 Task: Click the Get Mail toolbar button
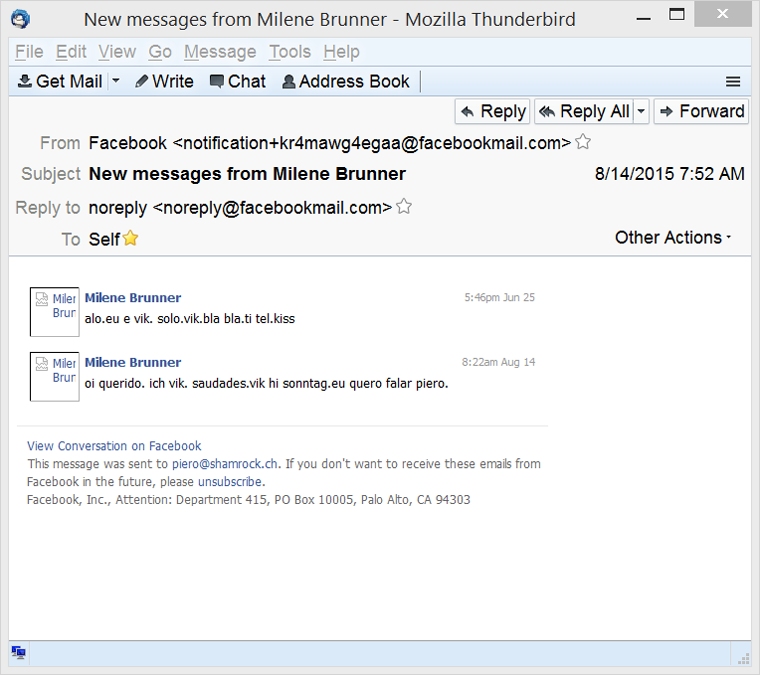(60, 82)
